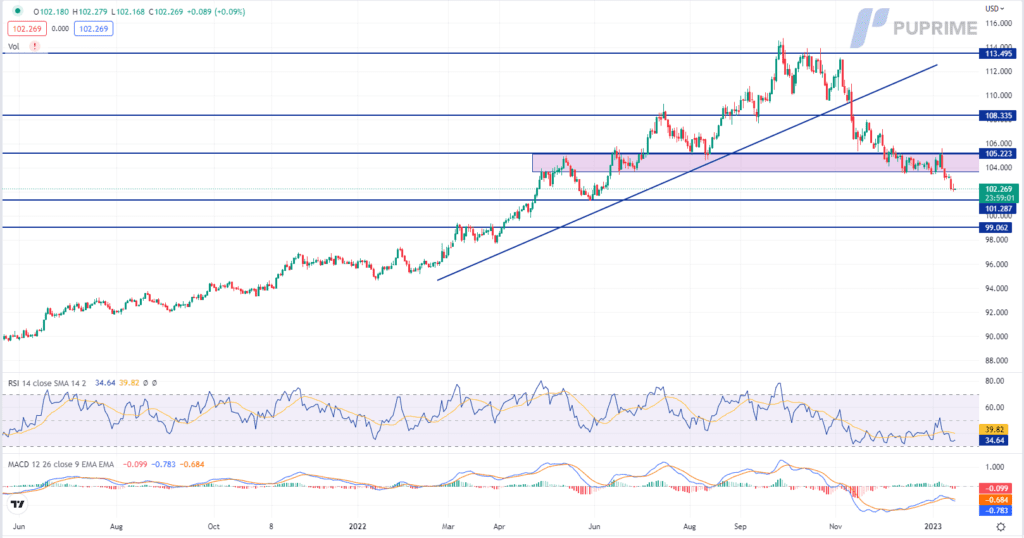Click the Oct label on the time axis
Image resolution: width=1024 pixels, height=538 pixels.
tap(214, 526)
